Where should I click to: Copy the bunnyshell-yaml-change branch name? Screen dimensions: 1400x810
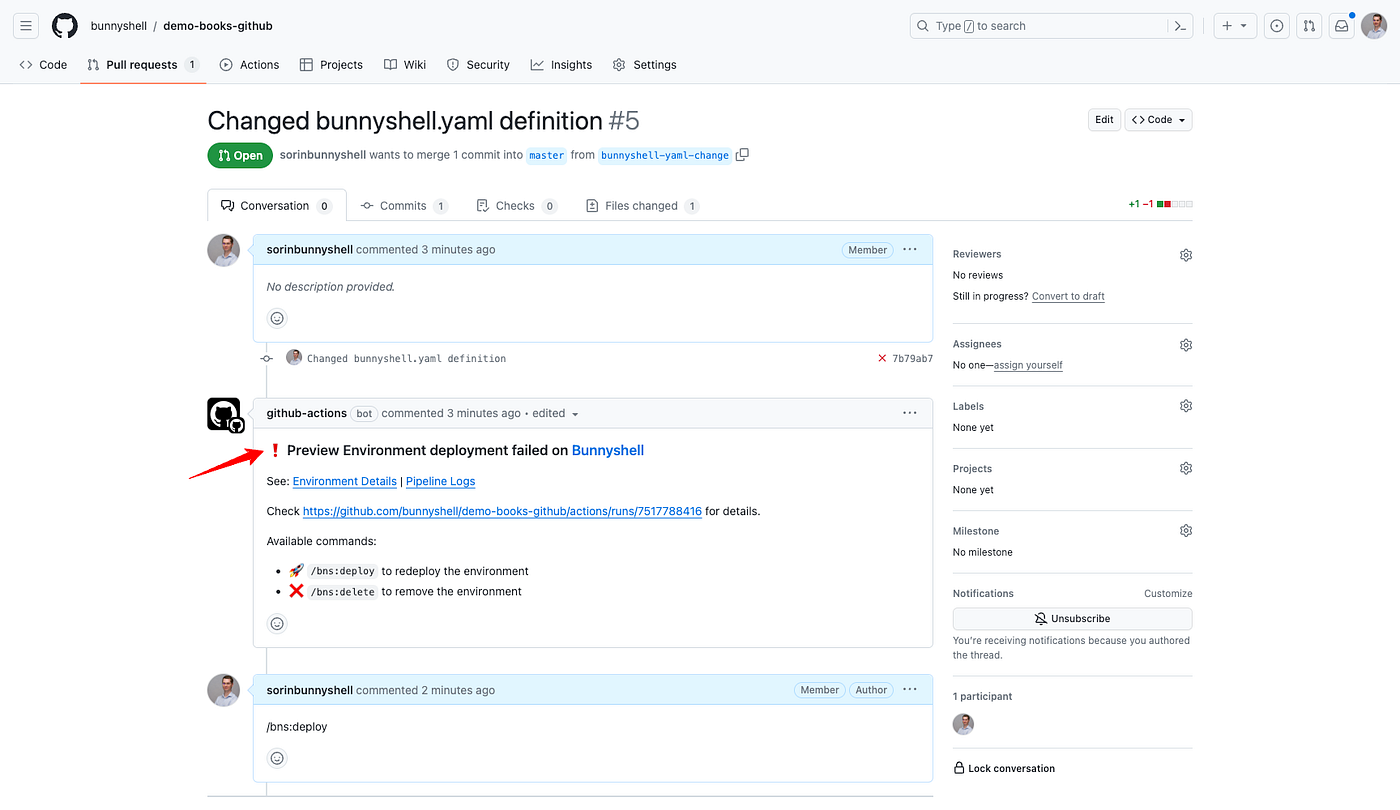(742, 155)
